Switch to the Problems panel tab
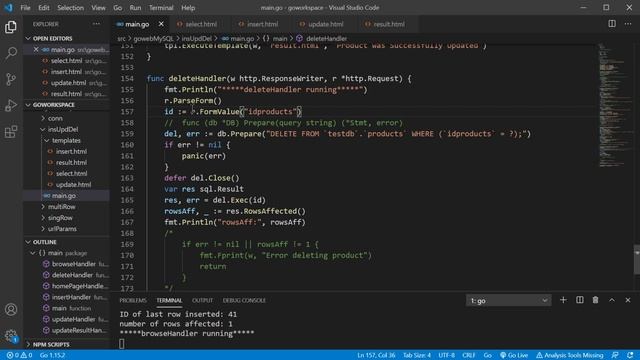640x360 pixels. tap(133, 300)
